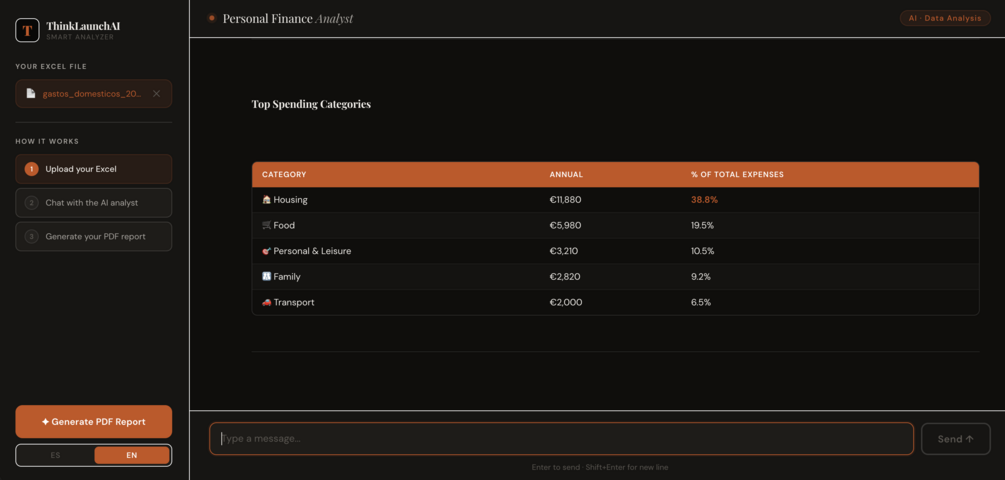Click the Food cart emoji icon
Screen dimensions: 1005x480
(x=267, y=226)
